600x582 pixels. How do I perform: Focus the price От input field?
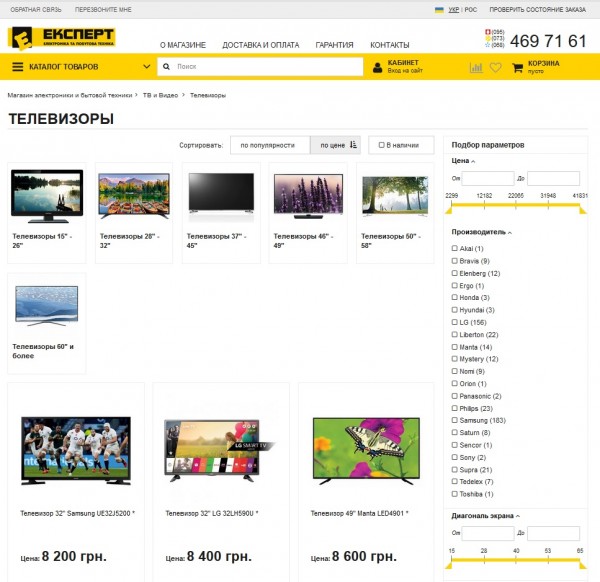pos(488,178)
